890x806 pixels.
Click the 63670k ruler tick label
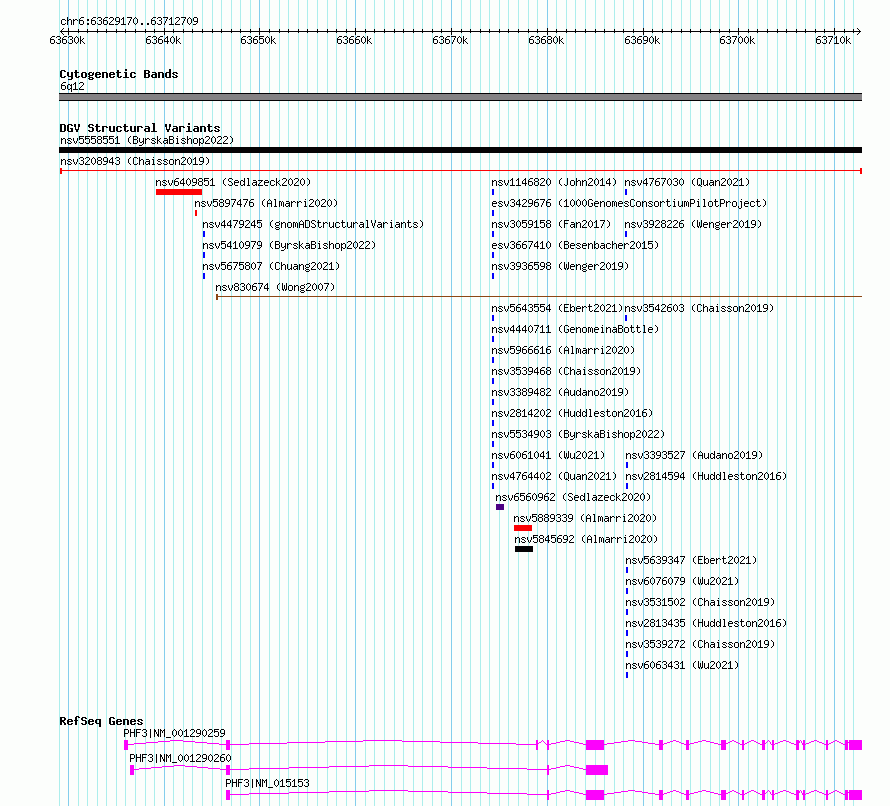pyautogui.click(x=450, y=40)
